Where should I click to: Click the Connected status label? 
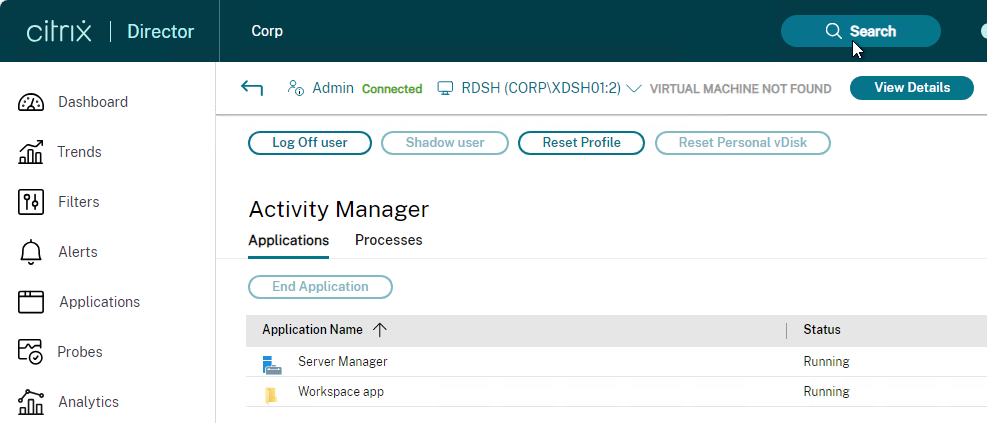click(392, 89)
